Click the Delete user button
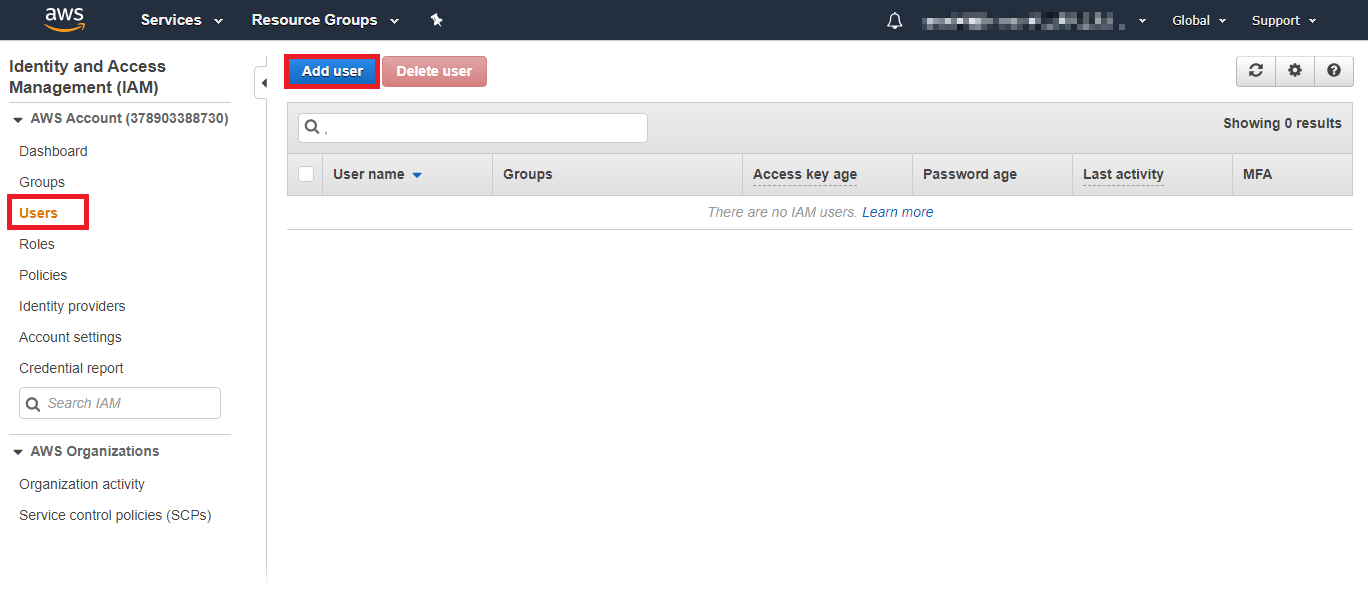1368x603 pixels. pos(434,71)
